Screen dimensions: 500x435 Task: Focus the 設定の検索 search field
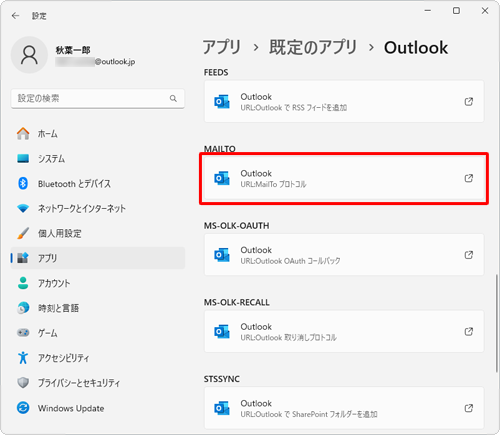pyautogui.click(x=97, y=98)
